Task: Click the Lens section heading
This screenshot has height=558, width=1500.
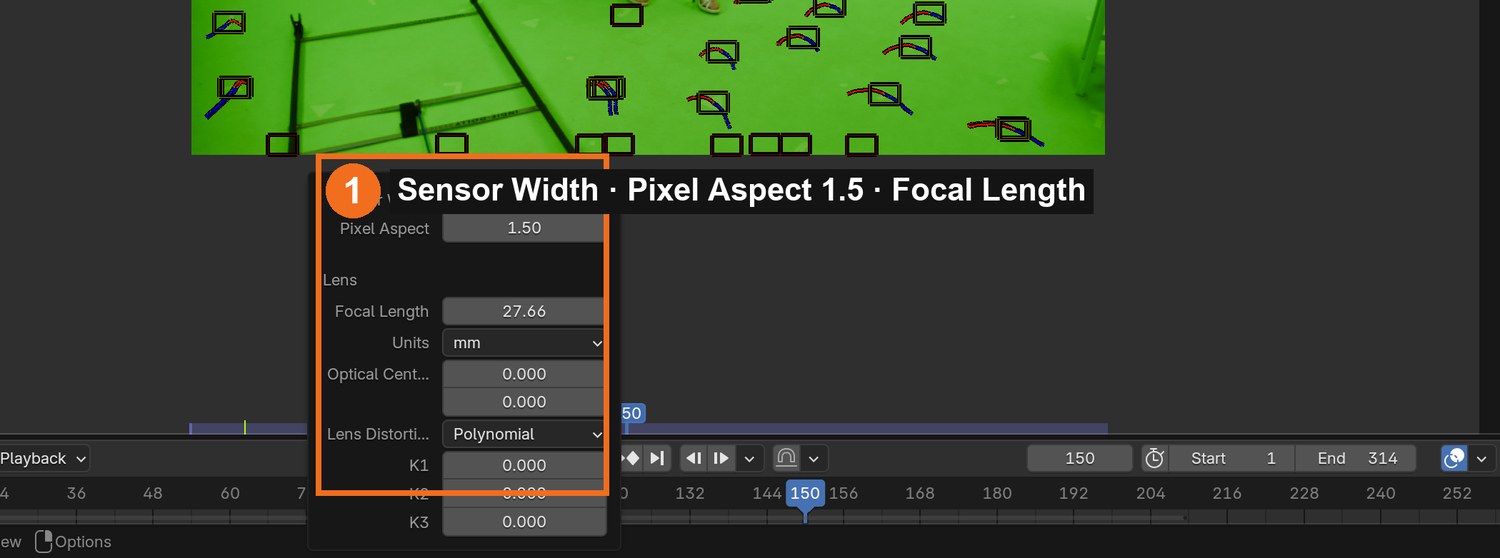Action: (x=340, y=280)
